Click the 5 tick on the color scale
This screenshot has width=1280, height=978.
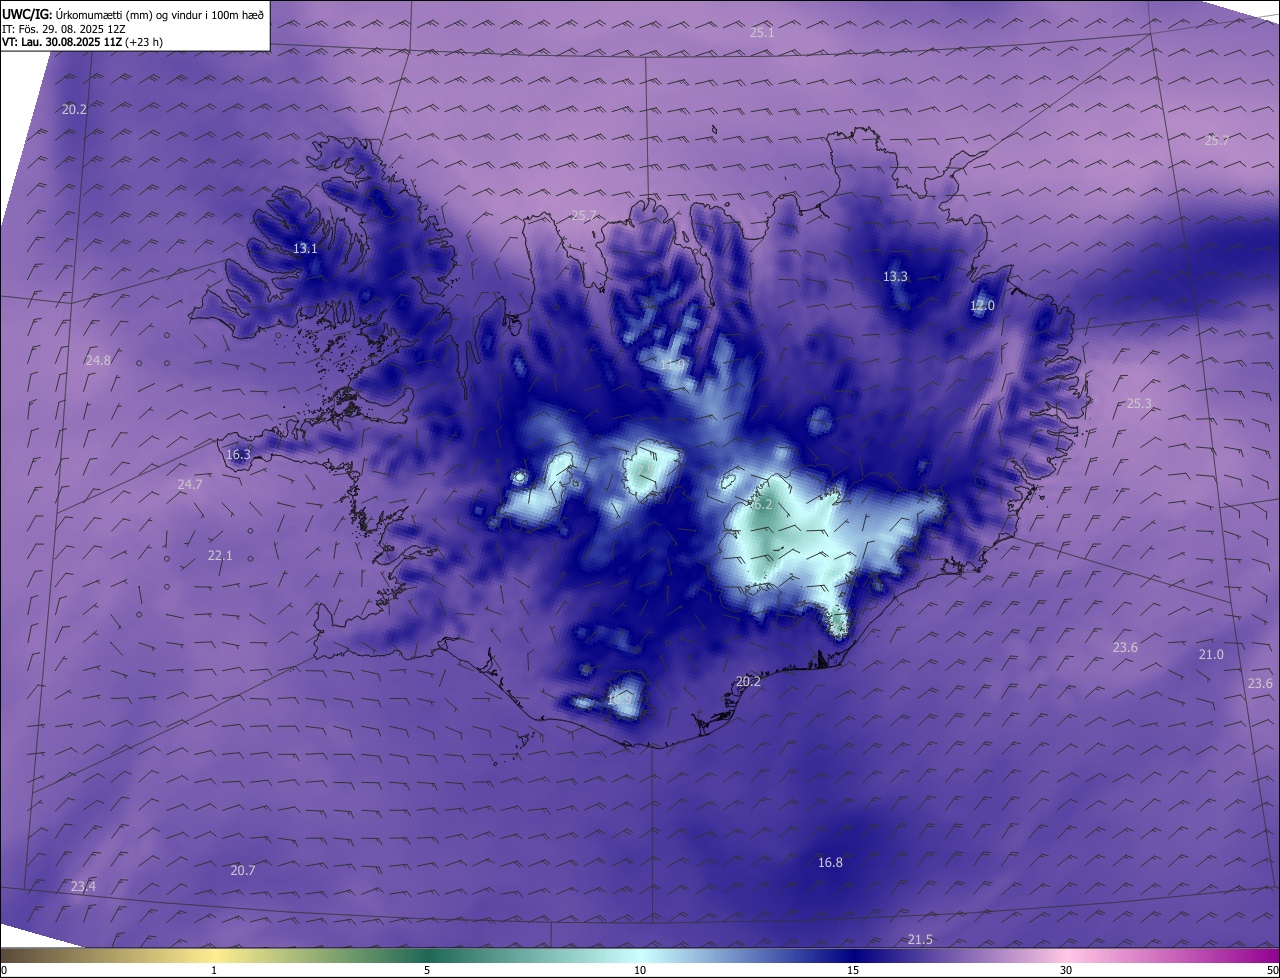427,971
